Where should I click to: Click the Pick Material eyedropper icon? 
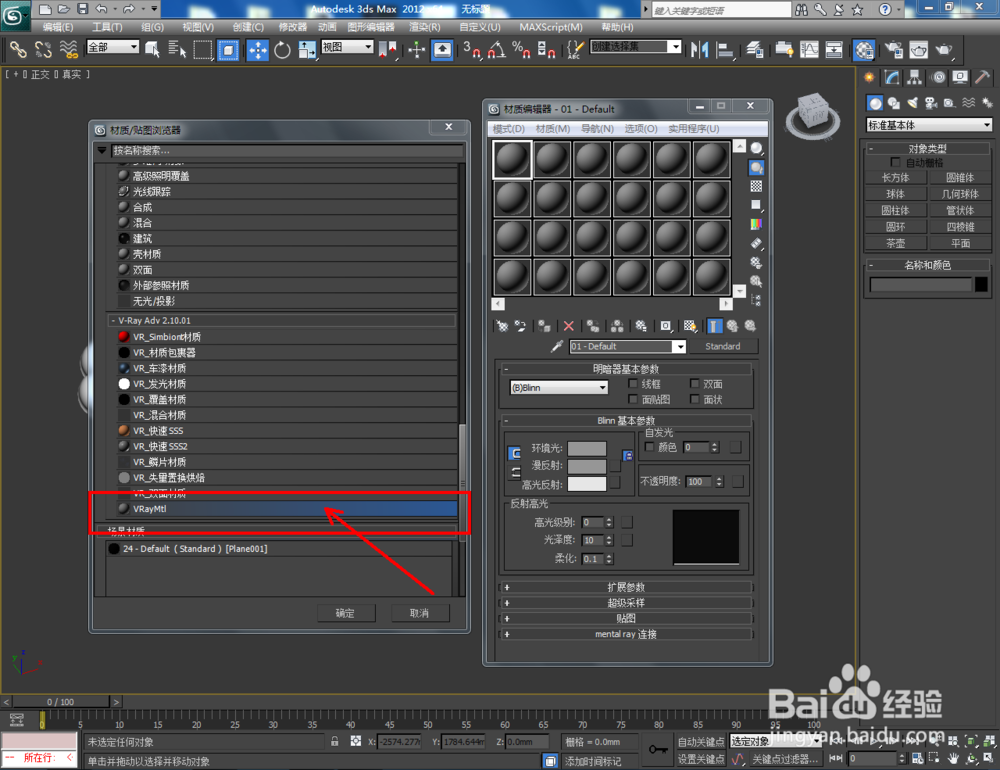557,346
